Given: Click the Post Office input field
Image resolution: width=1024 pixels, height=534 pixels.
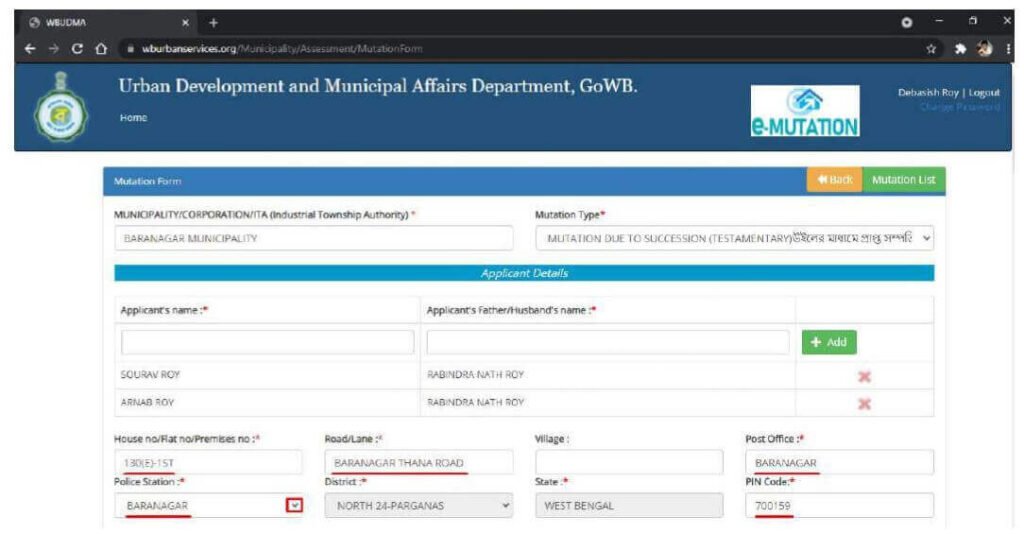Looking at the screenshot, I should pos(839,462).
